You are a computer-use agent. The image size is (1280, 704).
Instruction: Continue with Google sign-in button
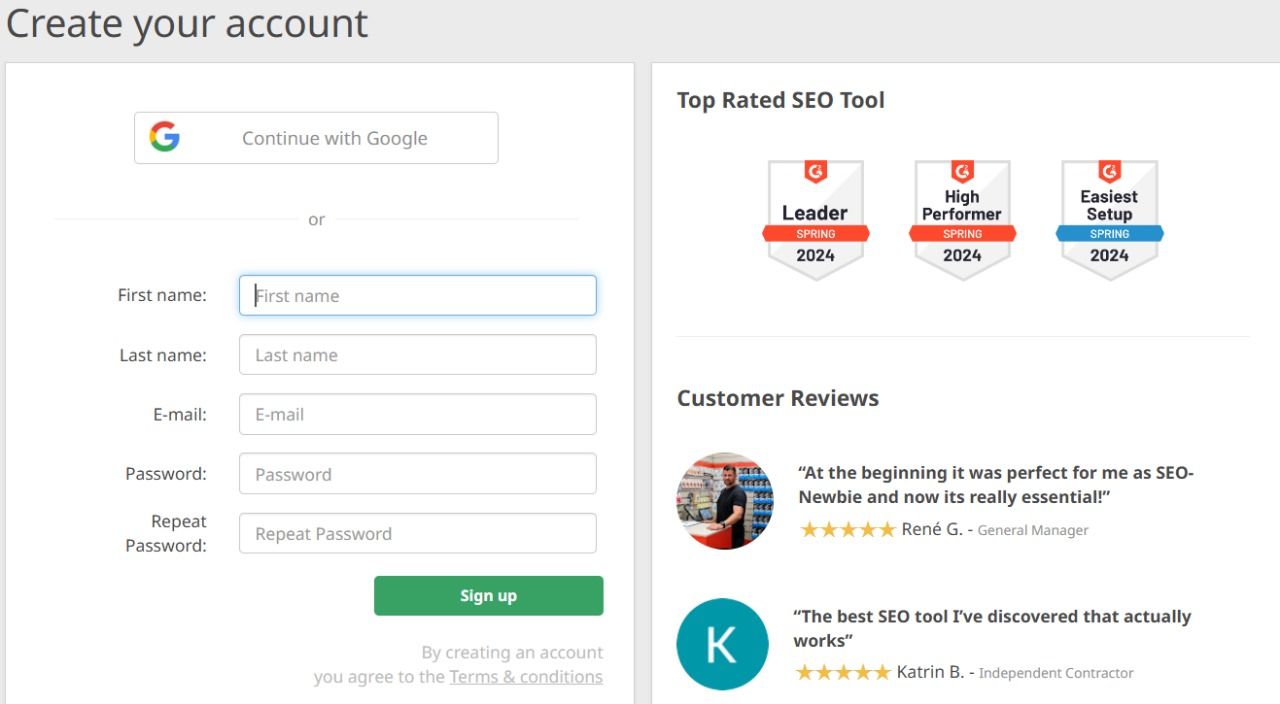(x=316, y=138)
